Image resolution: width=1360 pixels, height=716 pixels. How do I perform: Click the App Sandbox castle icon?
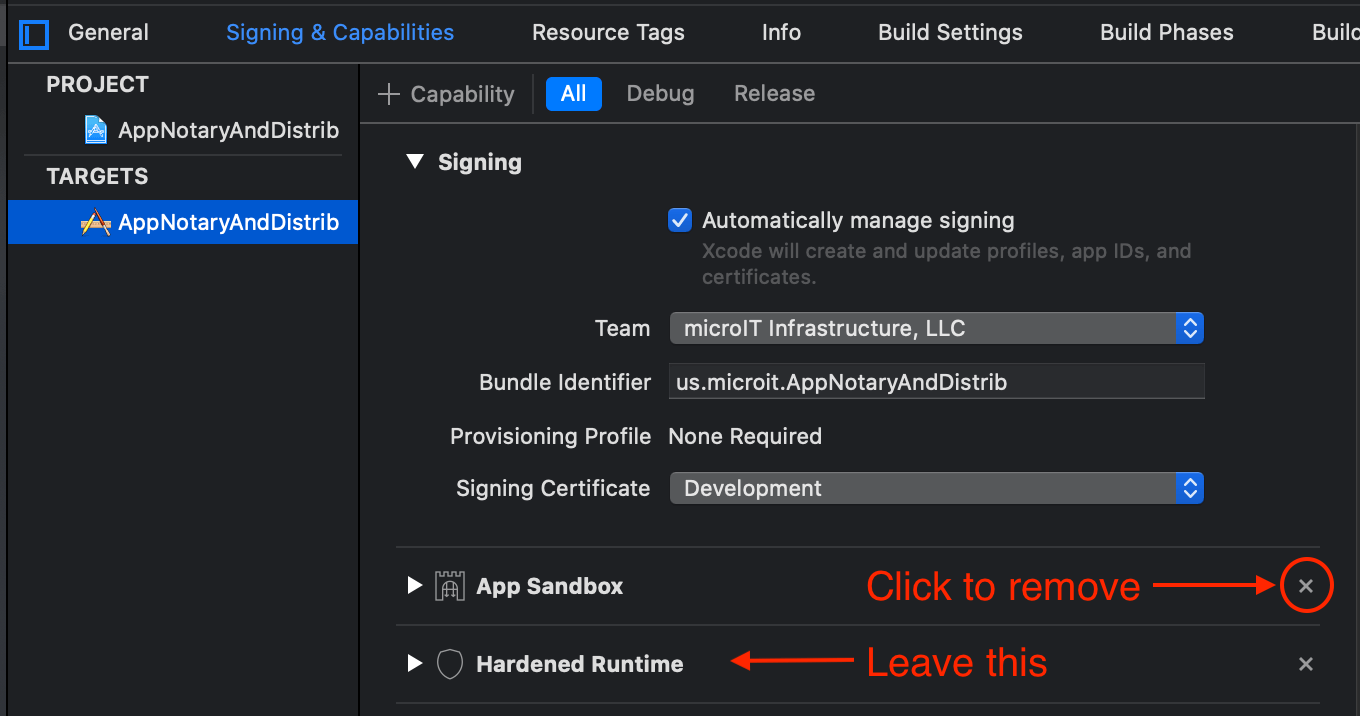tap(449, 586)
